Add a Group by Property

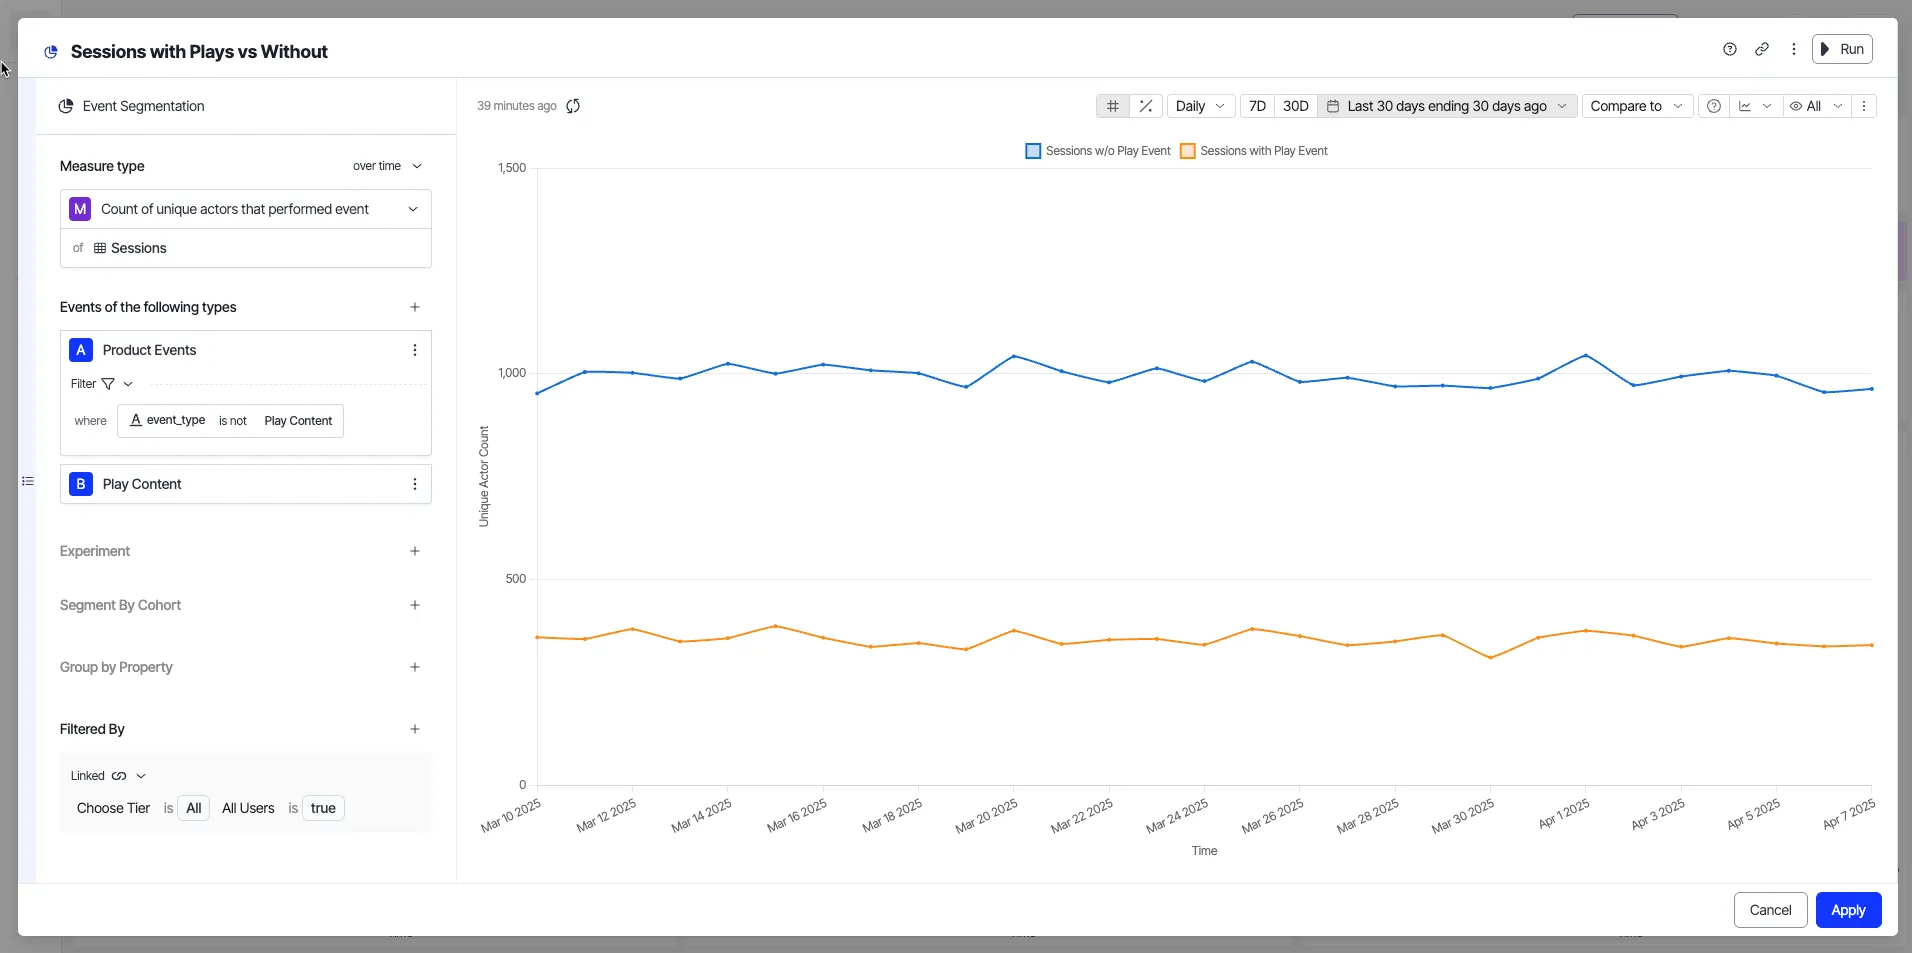pyautogui.click(x=415, y=667)
